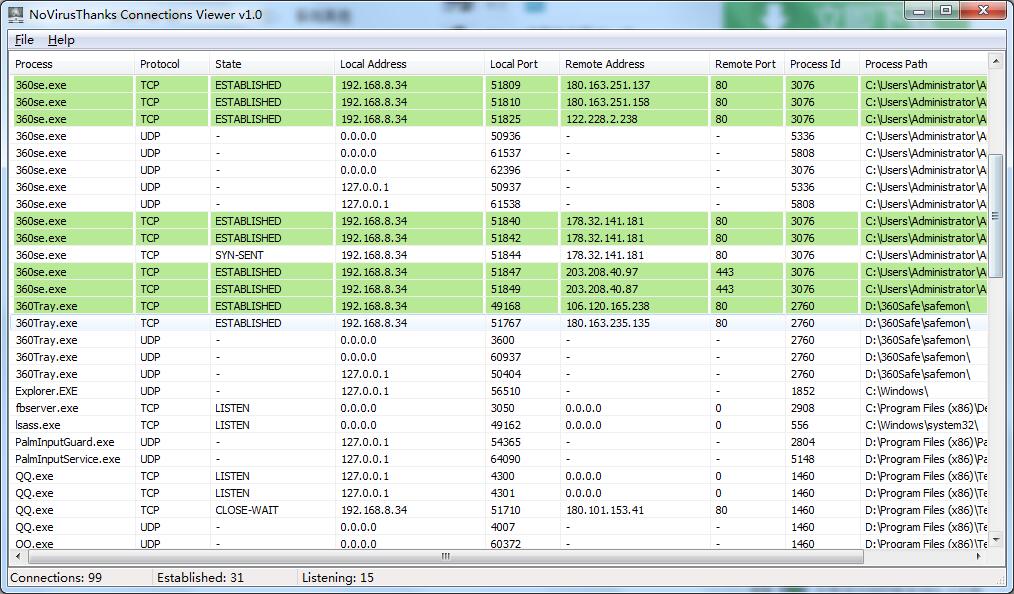This screenshot has width=1014, height=594.
Task: Select QQ.exe row listening on port 4301
Action: click(499, 493)
